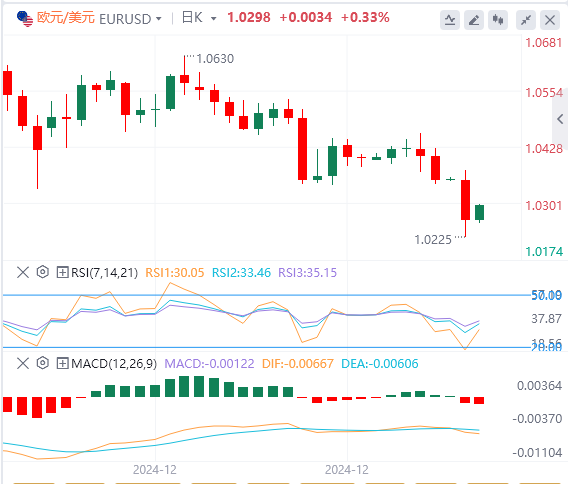Open RSI indicator settings gear
The image size is (568, 484).
tap(43, 272)
